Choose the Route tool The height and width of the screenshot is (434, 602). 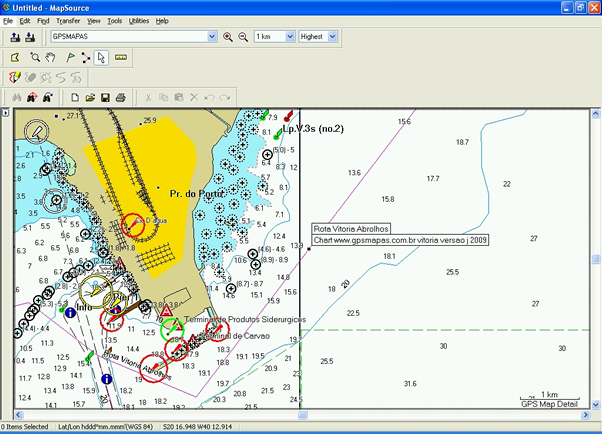(x=86, y=57)
